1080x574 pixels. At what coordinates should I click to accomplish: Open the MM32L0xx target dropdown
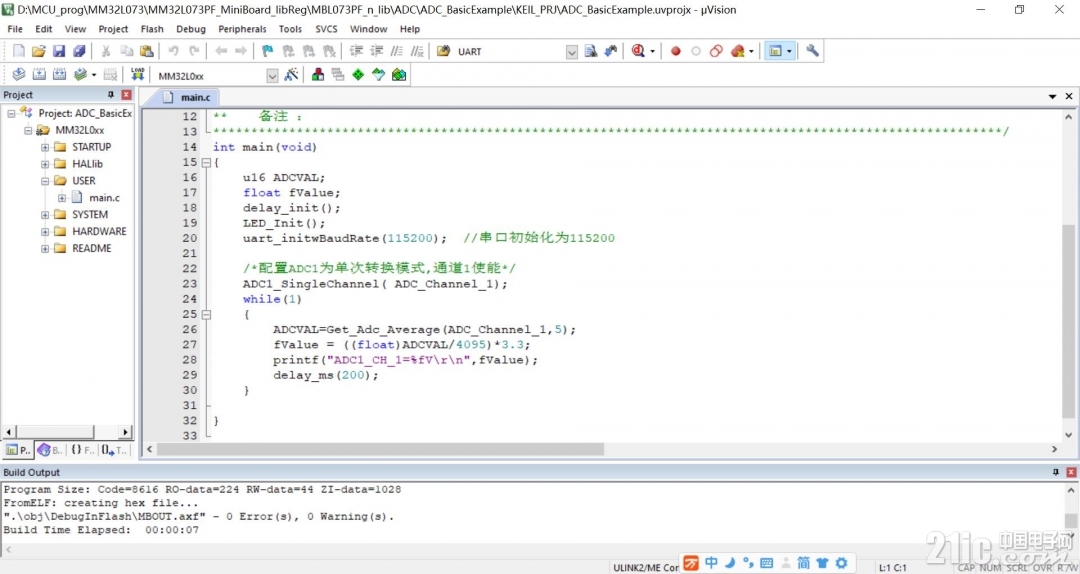[272, 75]
